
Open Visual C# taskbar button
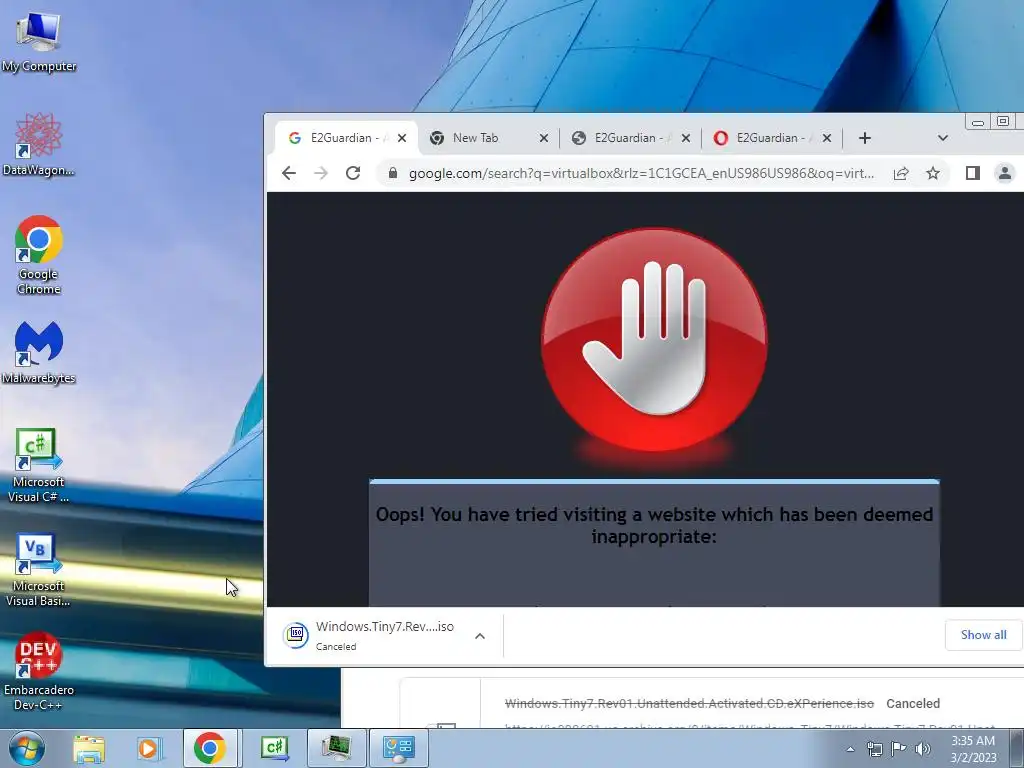pos(274,748)
